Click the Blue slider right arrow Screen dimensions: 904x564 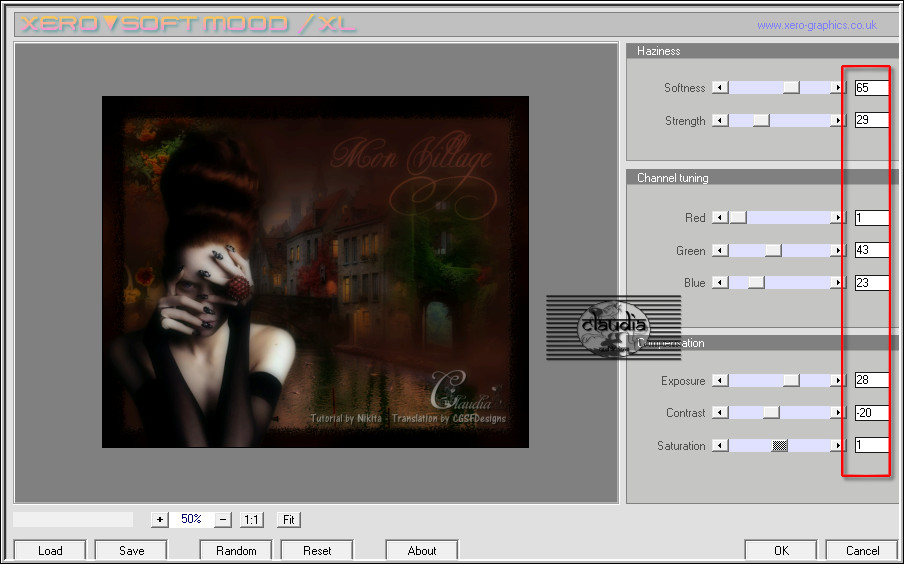837,283
